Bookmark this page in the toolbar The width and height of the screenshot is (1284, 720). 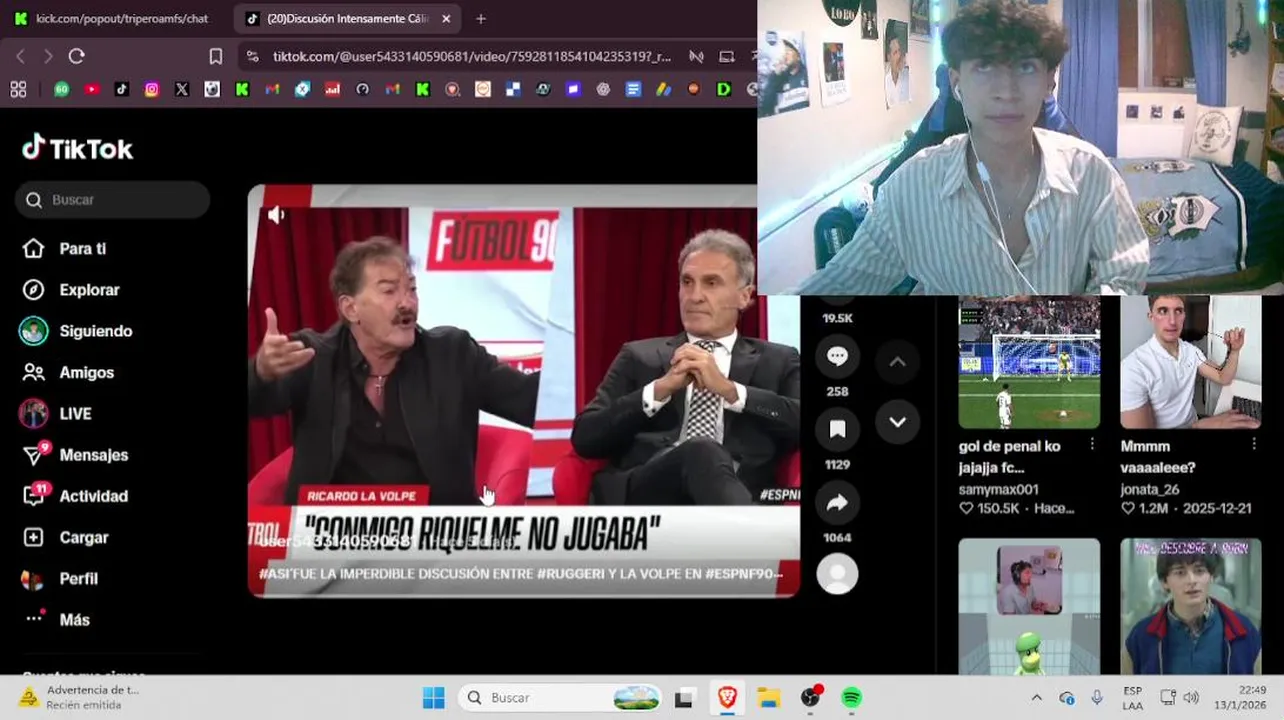point(216,57)
